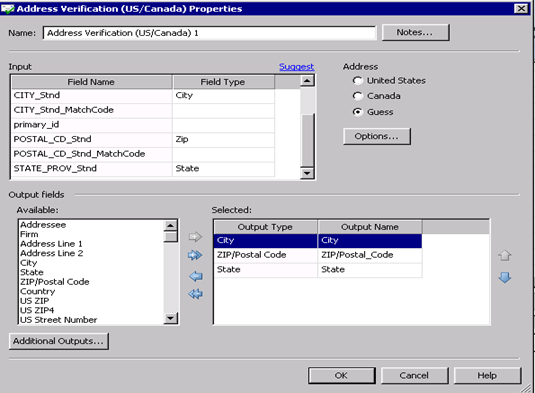Click the Output Type column header

265,227
